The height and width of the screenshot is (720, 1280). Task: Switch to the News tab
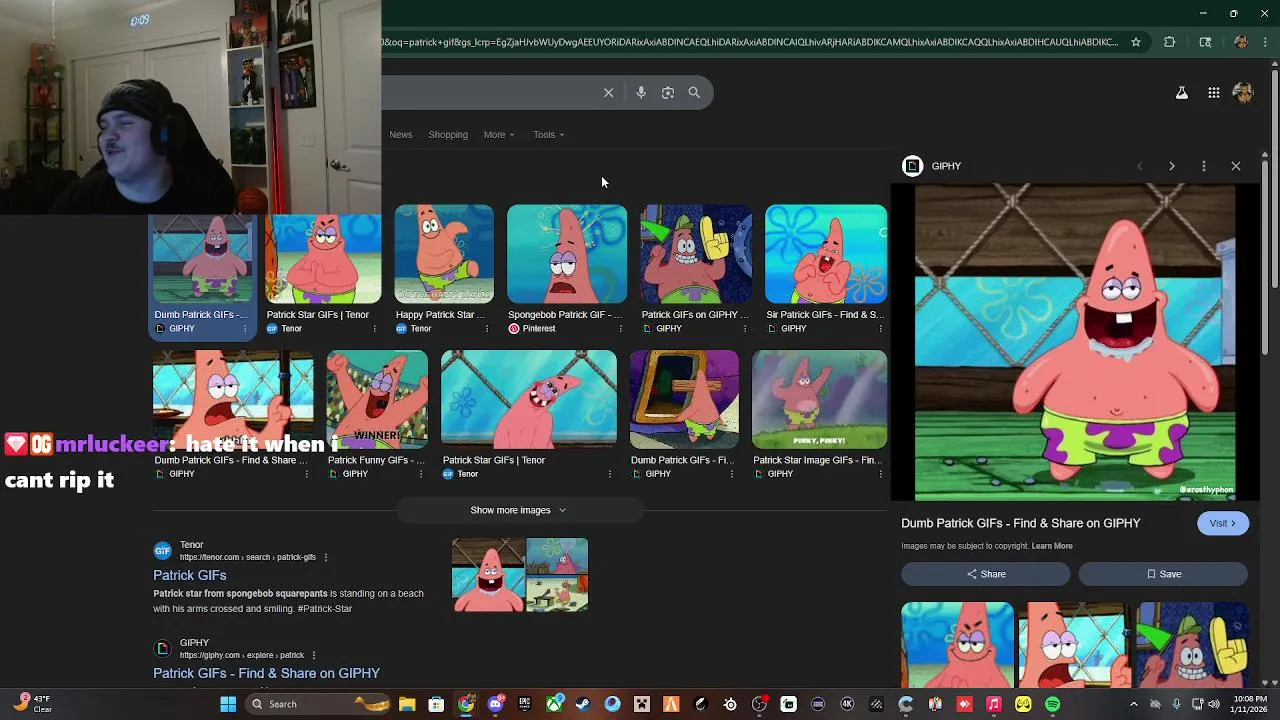pyautogui.click(x=401, y=135)
